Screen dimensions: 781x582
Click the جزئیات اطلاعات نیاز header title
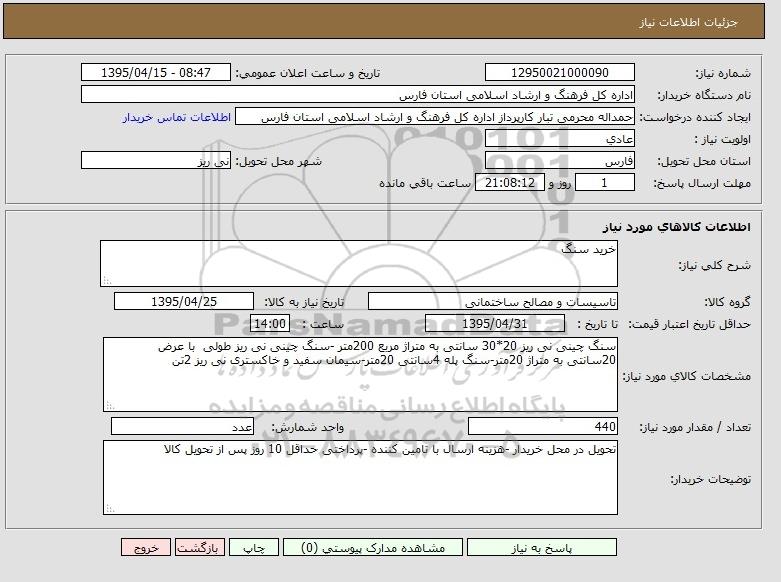(688, 22)
